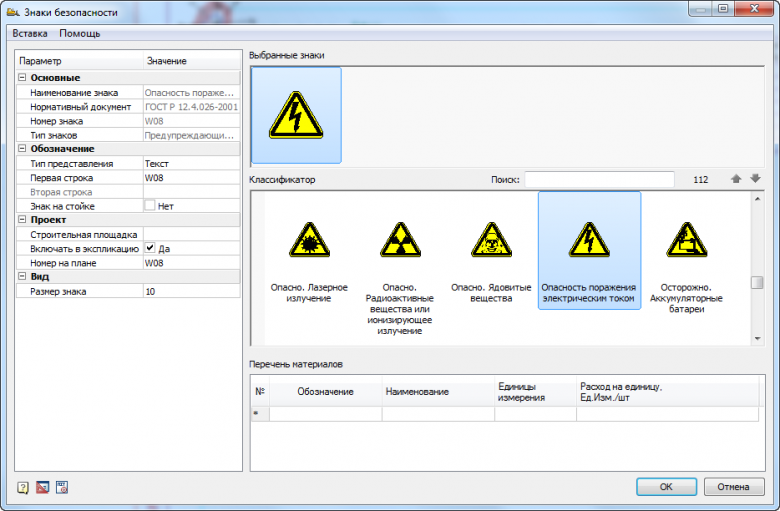Toggle the Знак на стойке checkbox
The width and height of the screenshot is (780, 511).
[150, 205]
